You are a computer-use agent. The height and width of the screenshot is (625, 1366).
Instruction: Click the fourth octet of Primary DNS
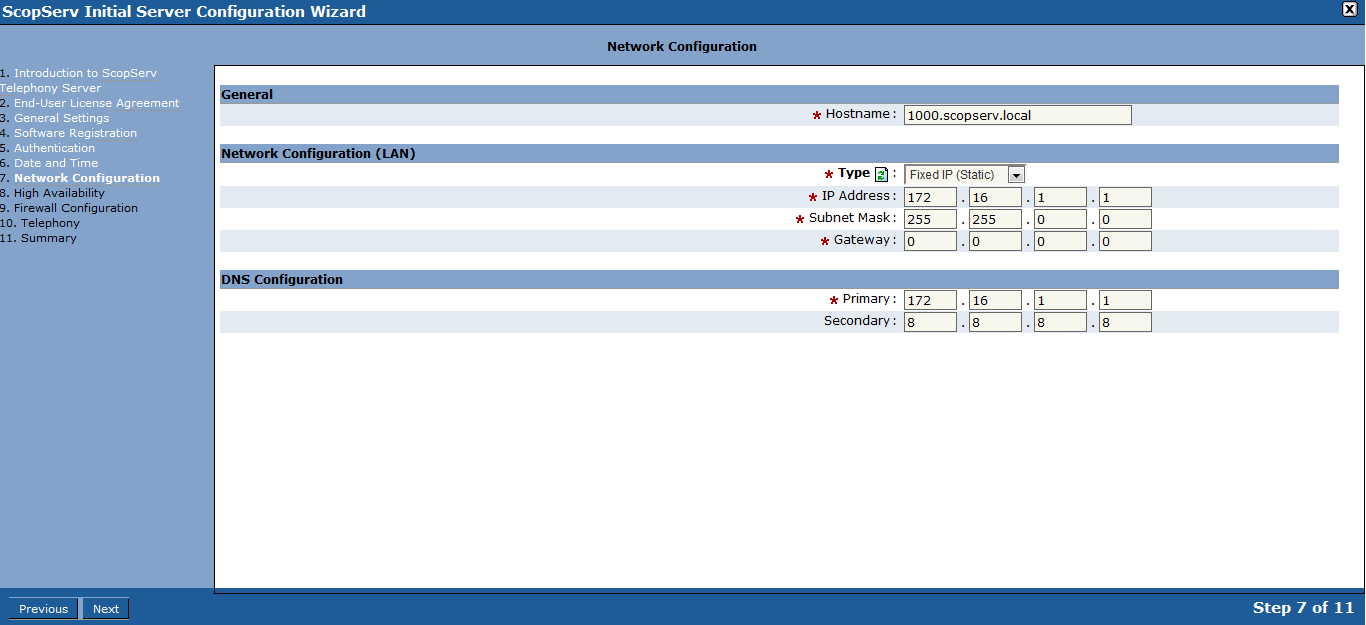(1125, 300)
